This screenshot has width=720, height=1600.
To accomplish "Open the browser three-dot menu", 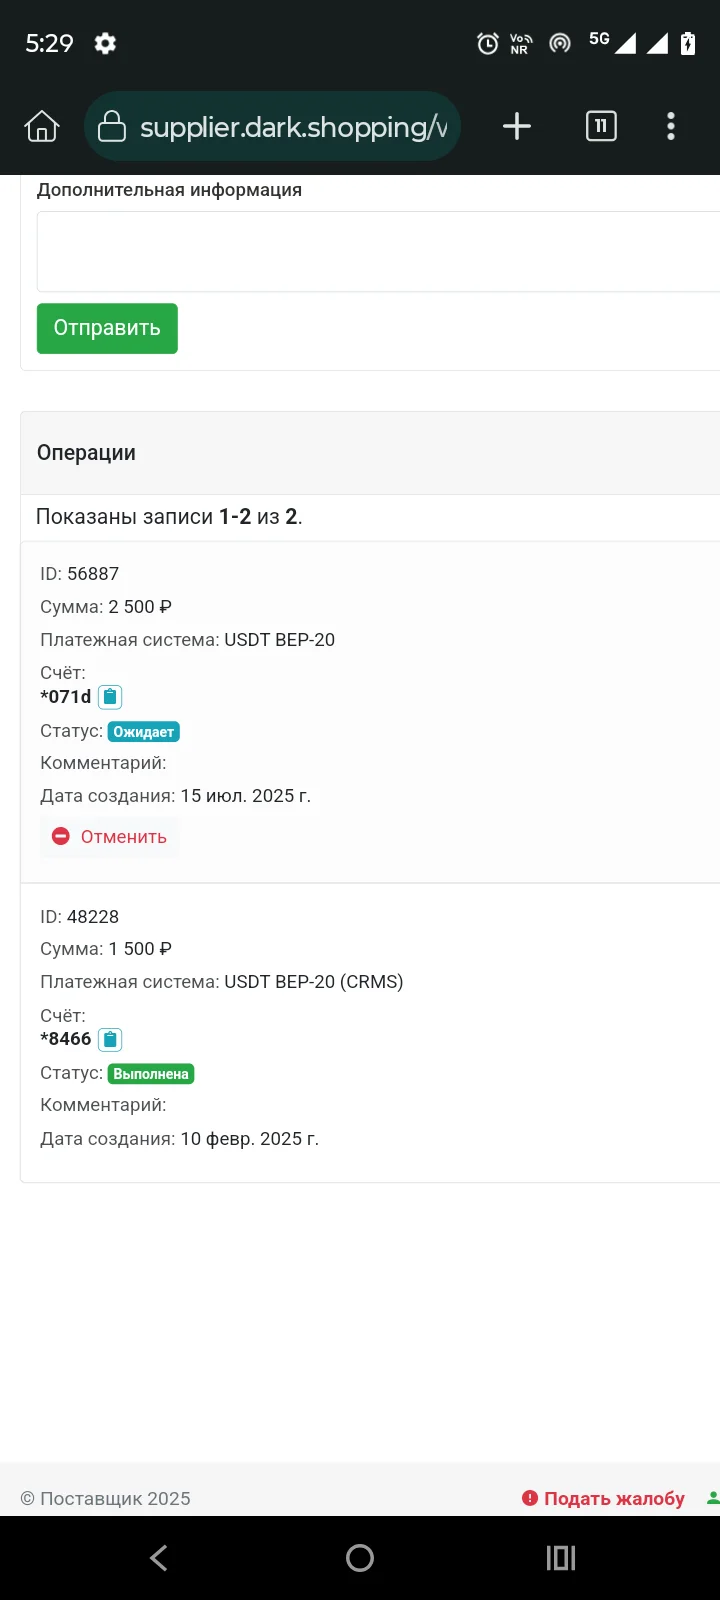I will [x=671, y=126].
